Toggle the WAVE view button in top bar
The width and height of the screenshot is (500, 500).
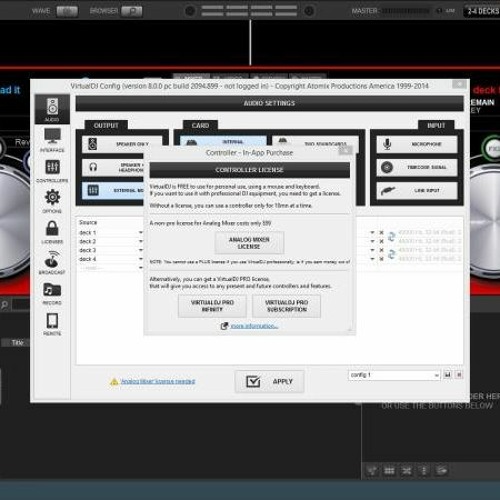(67, 11)
